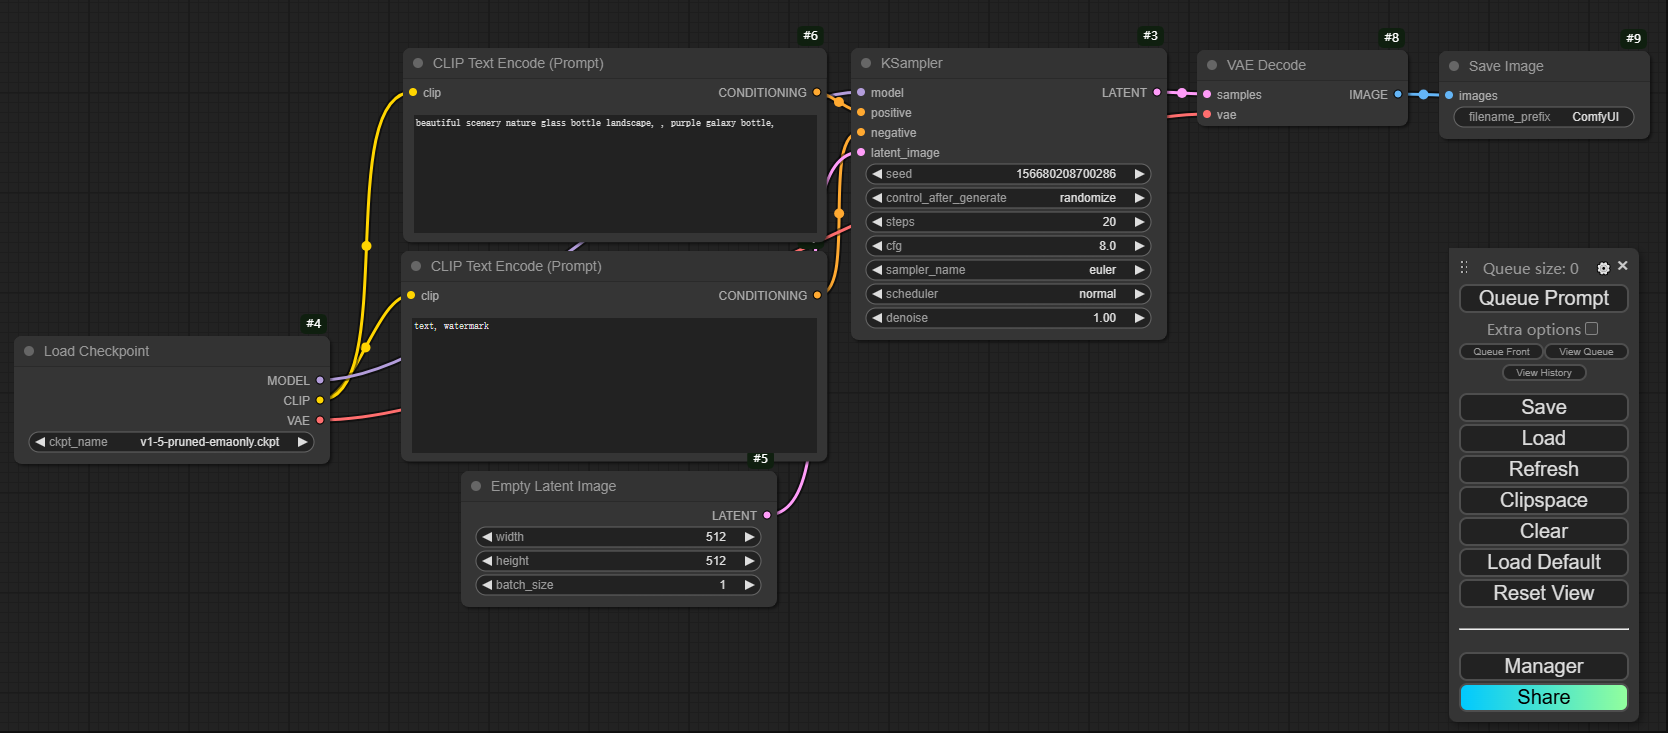Open View History
This screenshot has height=733, width=1668.
click(x=1544, y=373)
